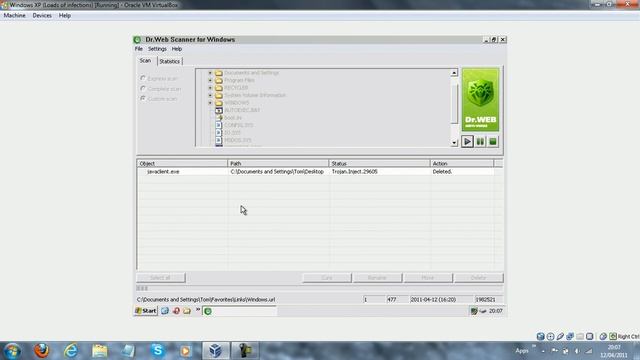Click the Start scan play button
The image size is (640, 360).
click(467, 142)
